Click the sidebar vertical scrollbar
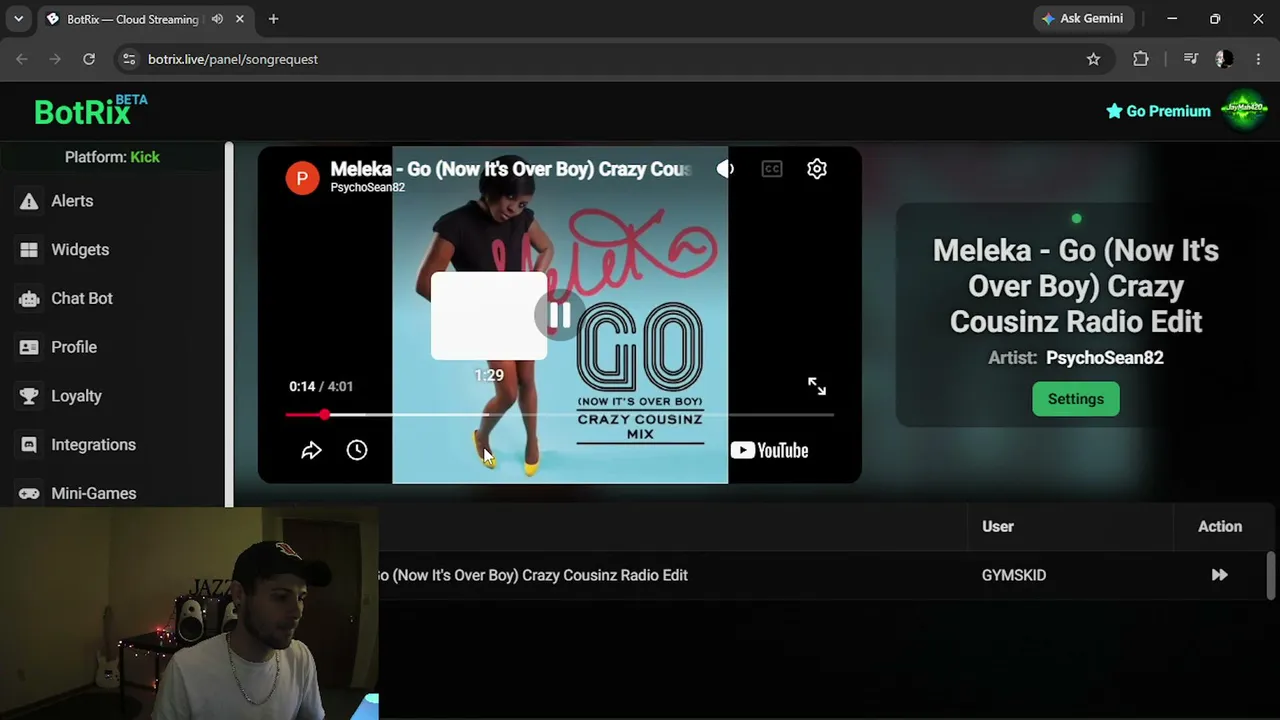This screenshot has width=1280, height=720. coord(229,324)
